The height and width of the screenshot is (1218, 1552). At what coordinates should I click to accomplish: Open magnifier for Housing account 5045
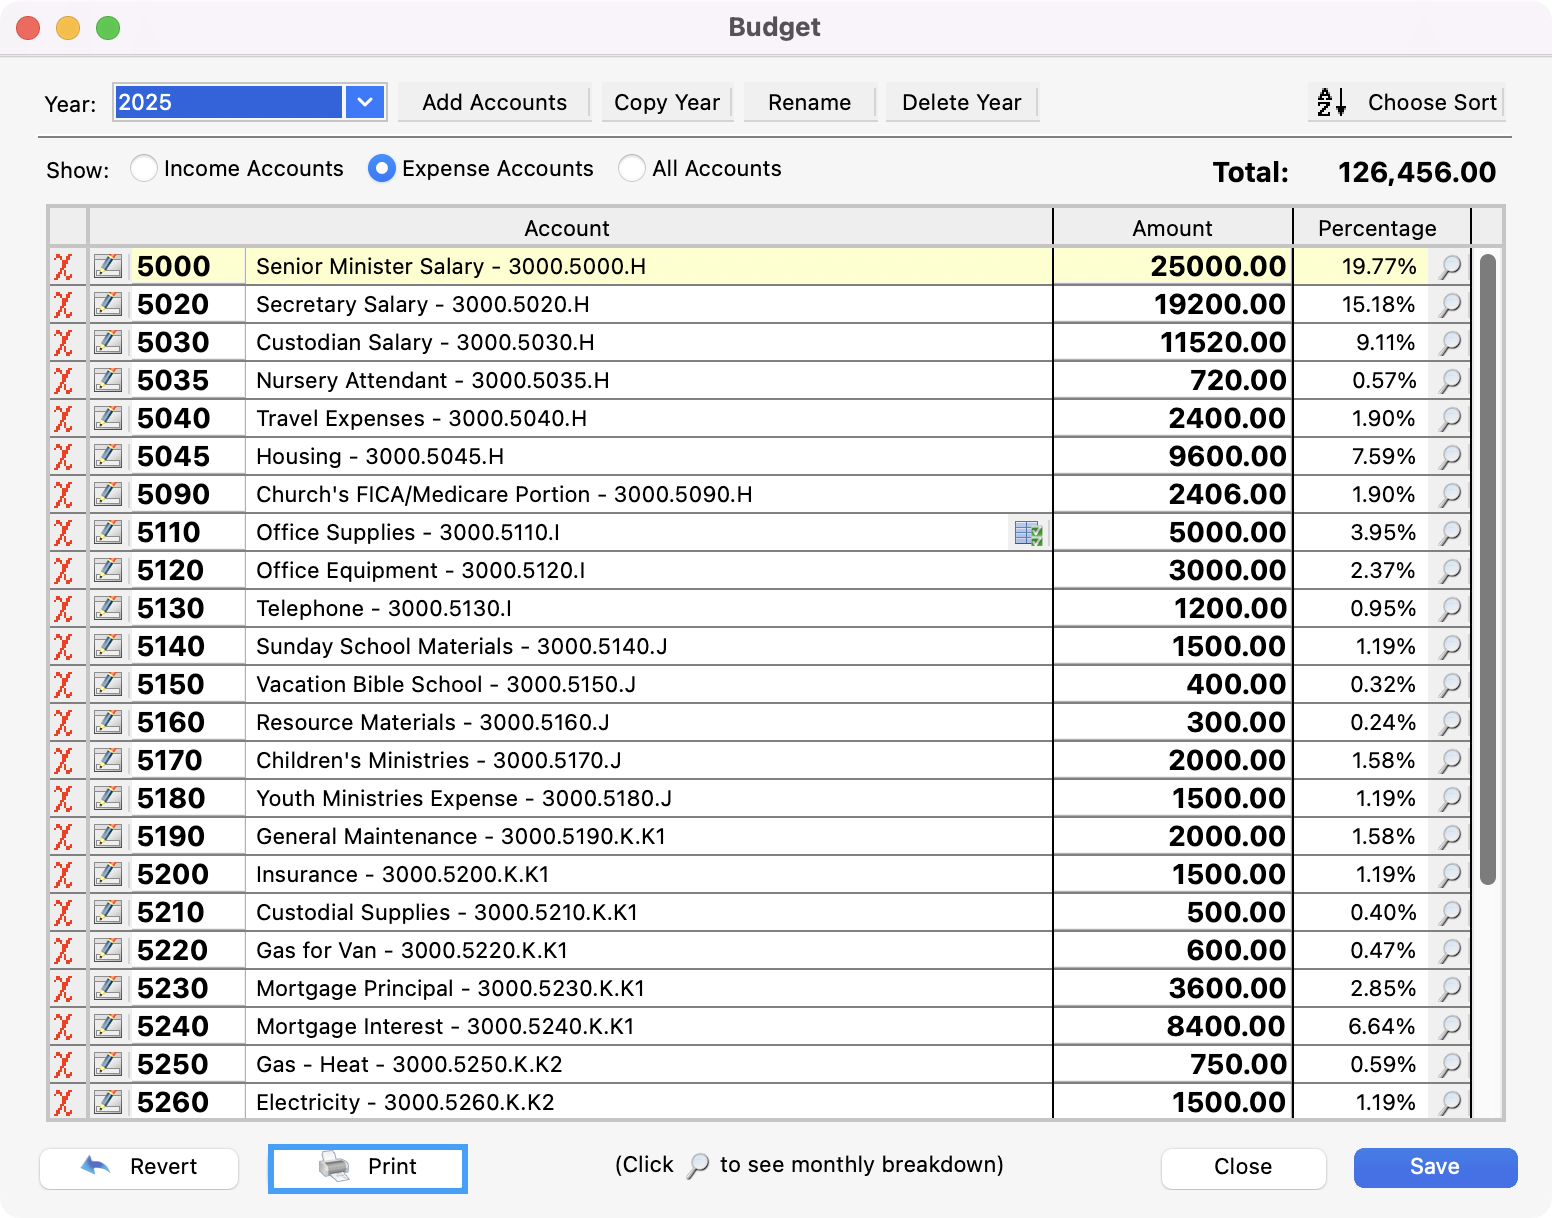pyautogui.click(x=1450, y=457)
